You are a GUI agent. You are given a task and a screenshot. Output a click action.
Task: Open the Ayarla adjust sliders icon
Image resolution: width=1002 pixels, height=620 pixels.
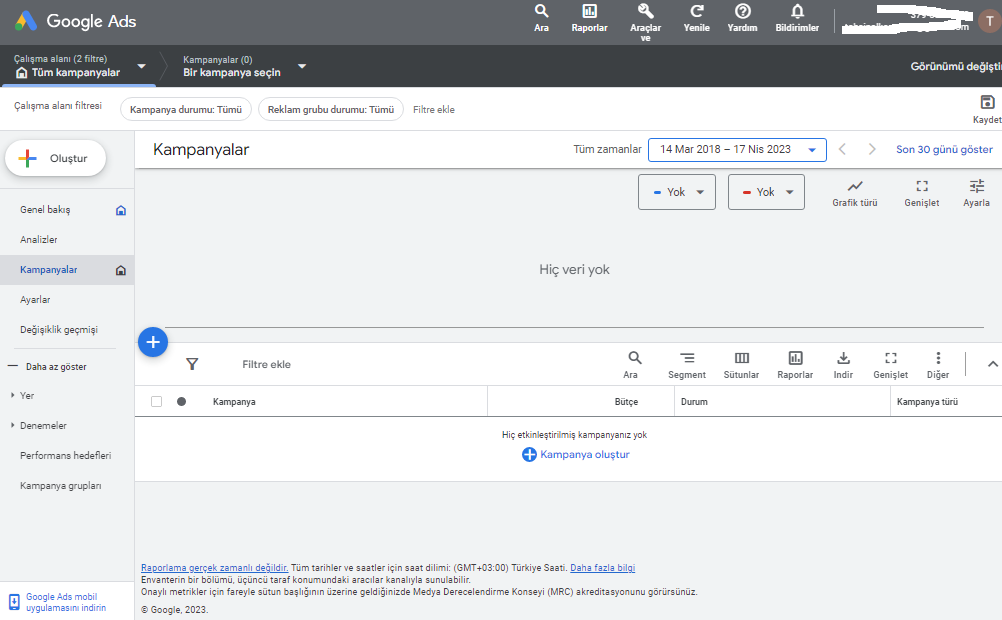click(x=976, y=192)
